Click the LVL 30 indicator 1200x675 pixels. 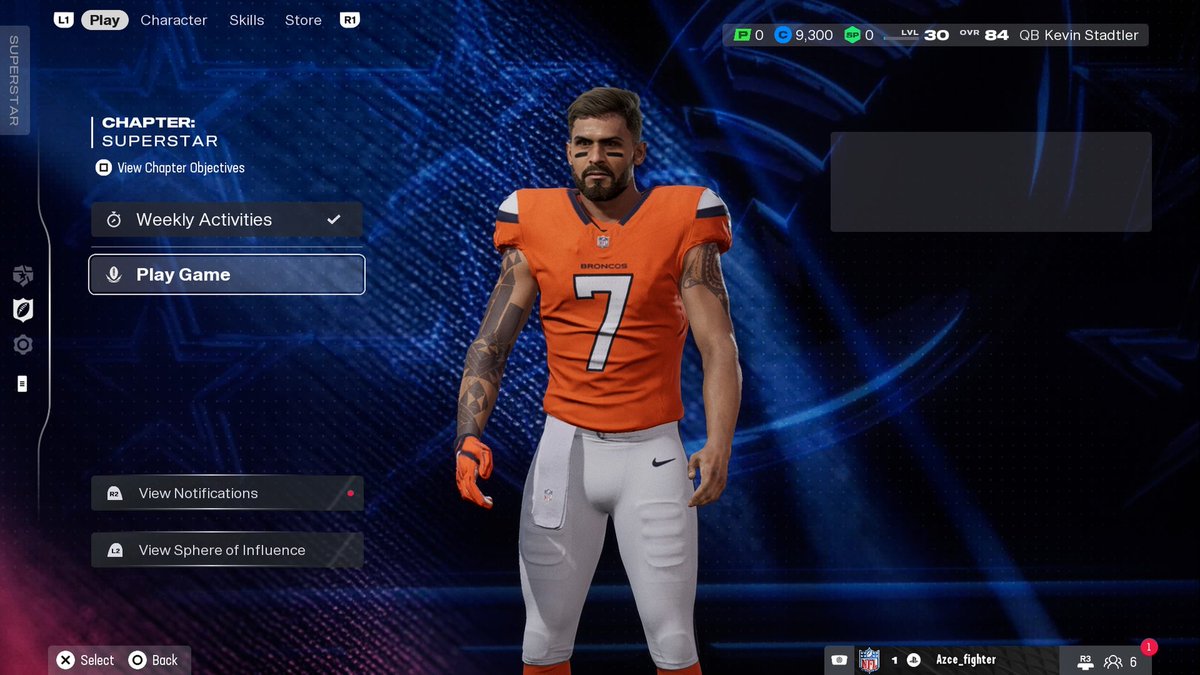pyautogui.click(x=925, y=35)
